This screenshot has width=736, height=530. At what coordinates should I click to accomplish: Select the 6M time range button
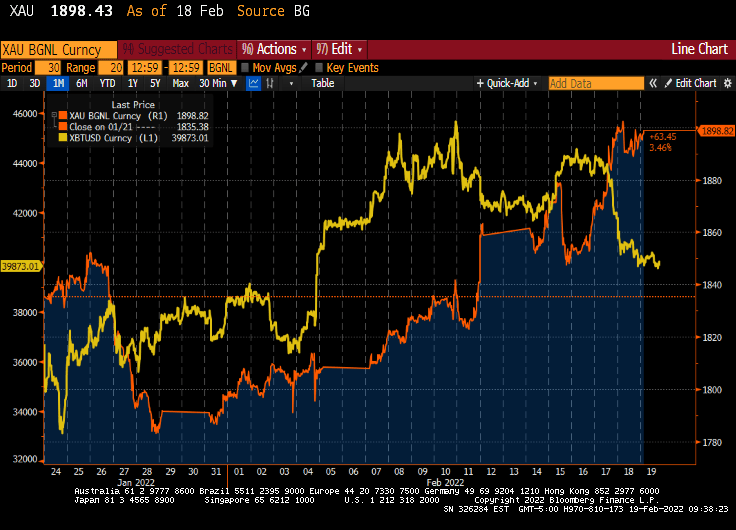tap(81, 83)
